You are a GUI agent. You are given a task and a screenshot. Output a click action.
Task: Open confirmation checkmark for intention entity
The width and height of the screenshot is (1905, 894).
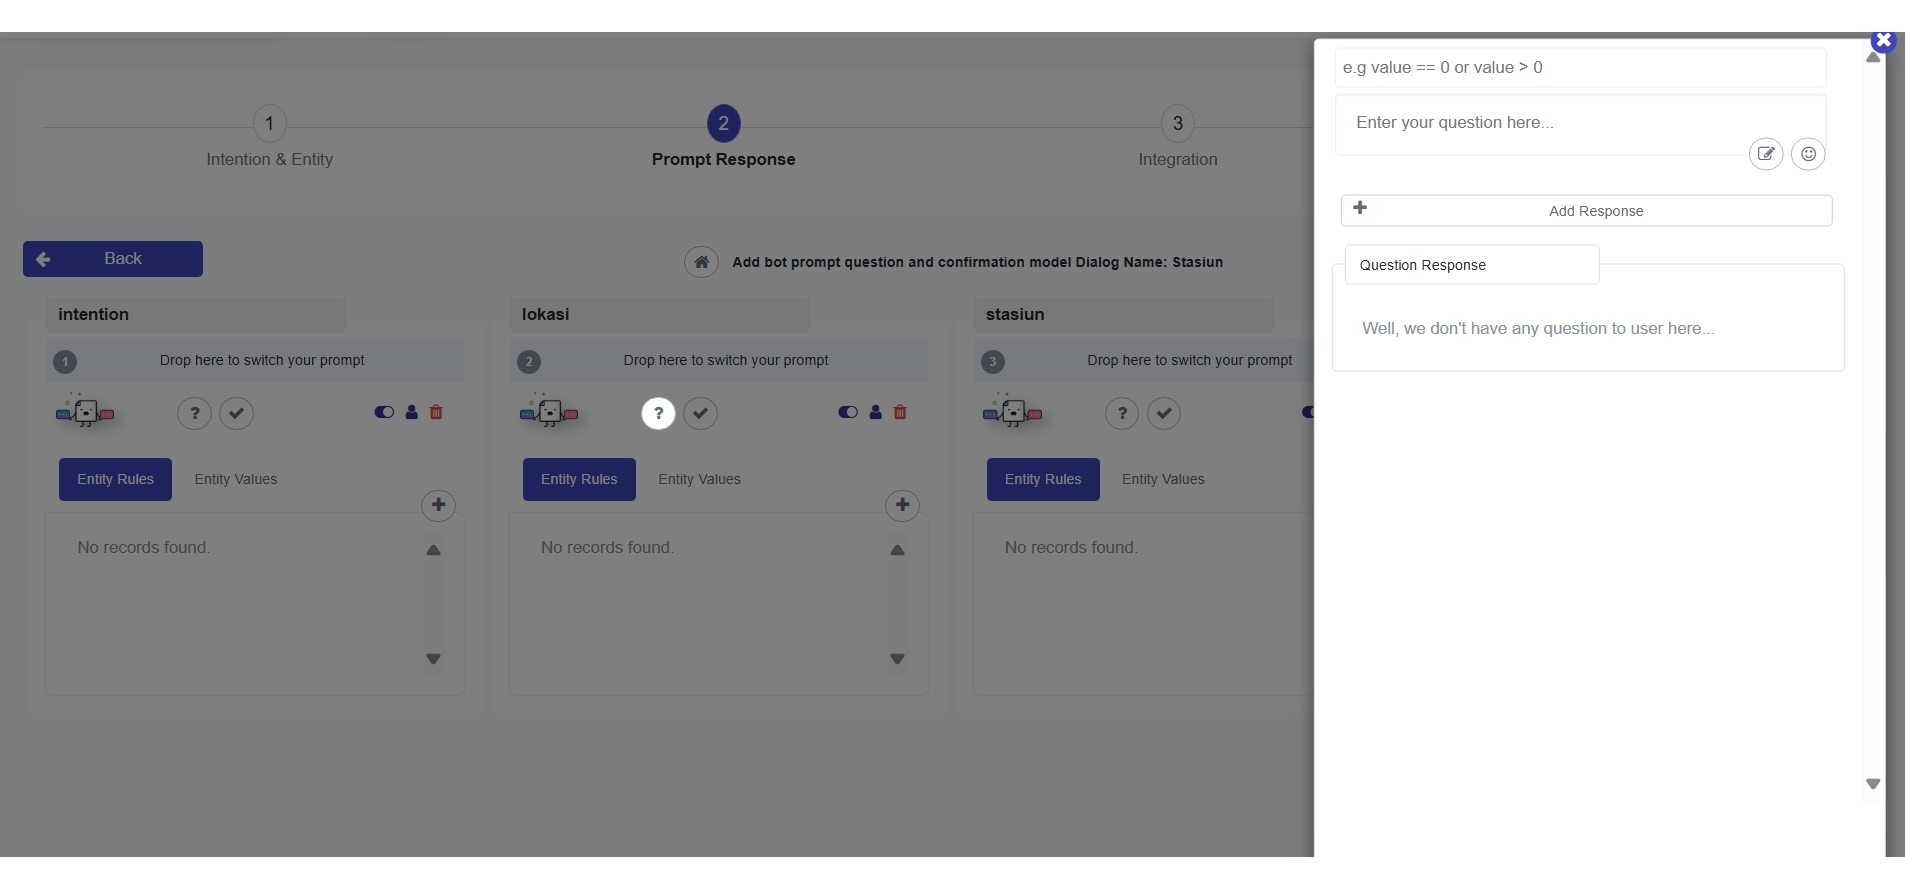236,413
